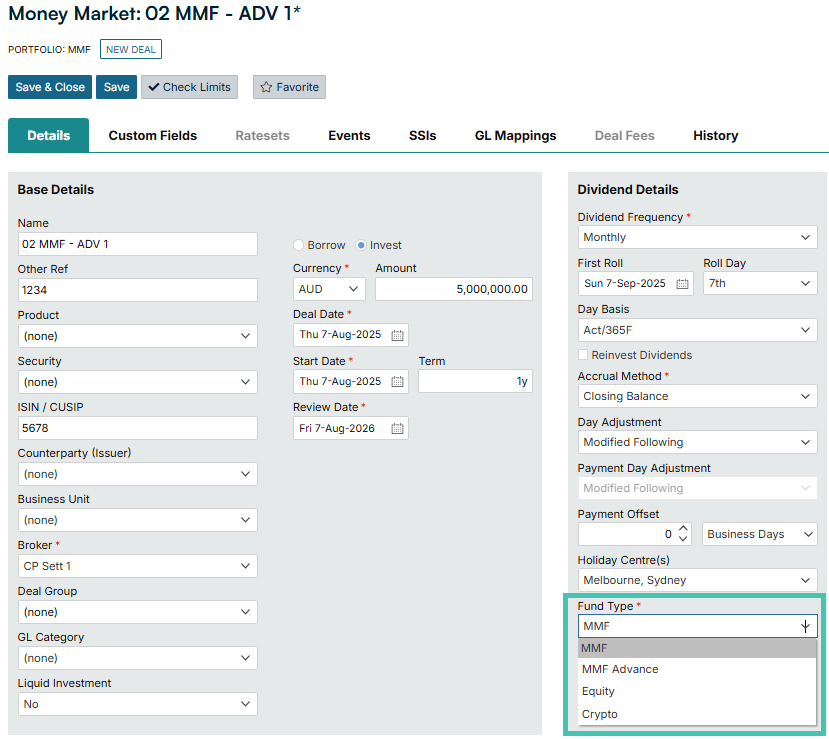Open the History tab

click(715, 136)
